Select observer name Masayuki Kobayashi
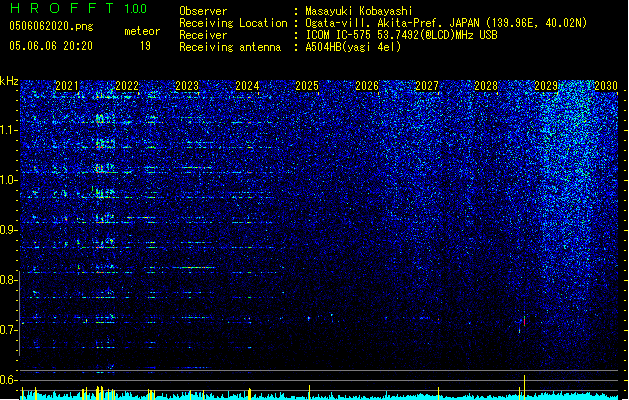The width and height of the screenshot is (629, 400). coord(359,11)
